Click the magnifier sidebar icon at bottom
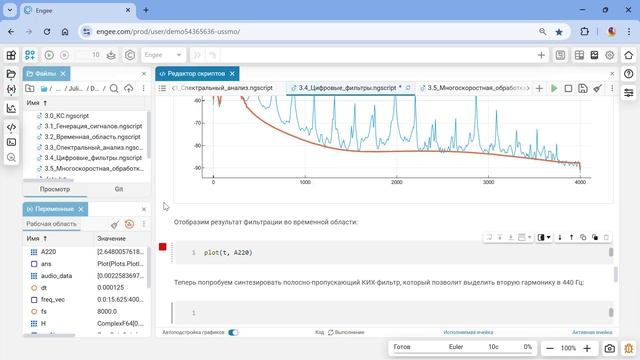 point(11,158)
